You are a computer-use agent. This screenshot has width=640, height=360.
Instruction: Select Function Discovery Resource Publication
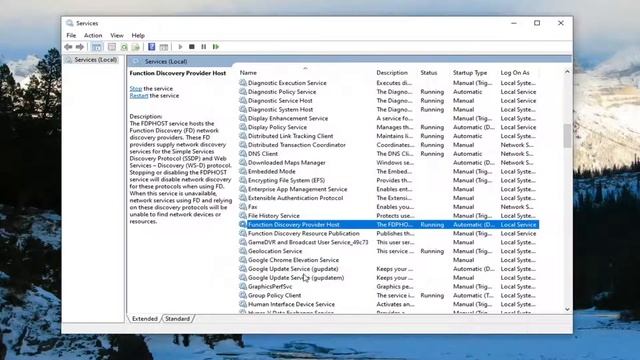[388, 233]
